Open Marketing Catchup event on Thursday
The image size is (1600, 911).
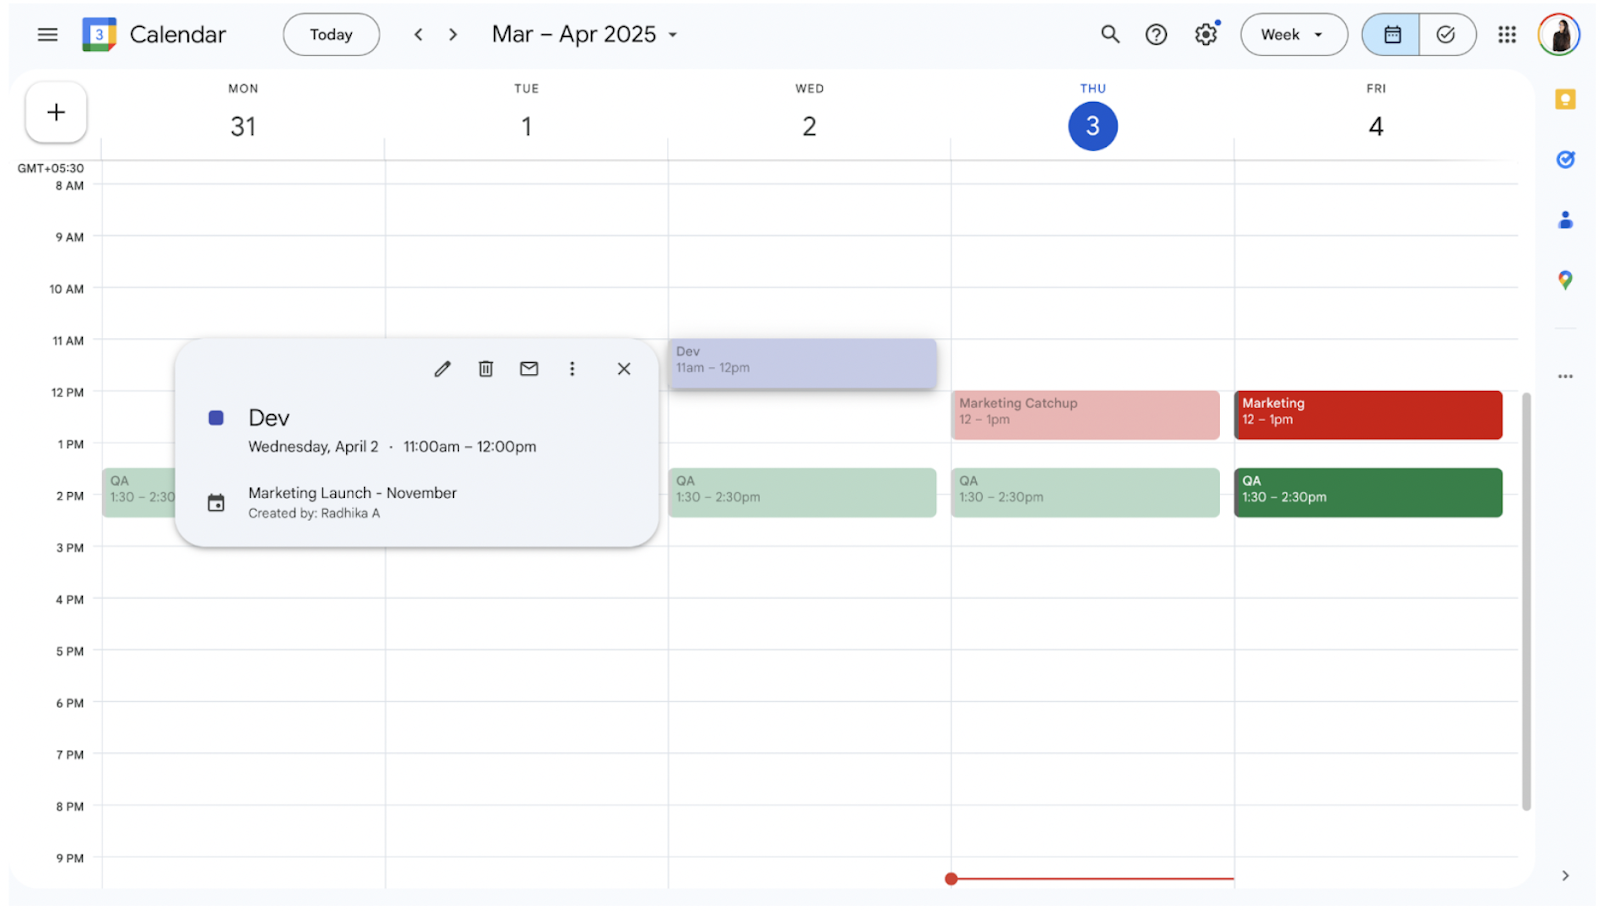[x=1085, y=415]
